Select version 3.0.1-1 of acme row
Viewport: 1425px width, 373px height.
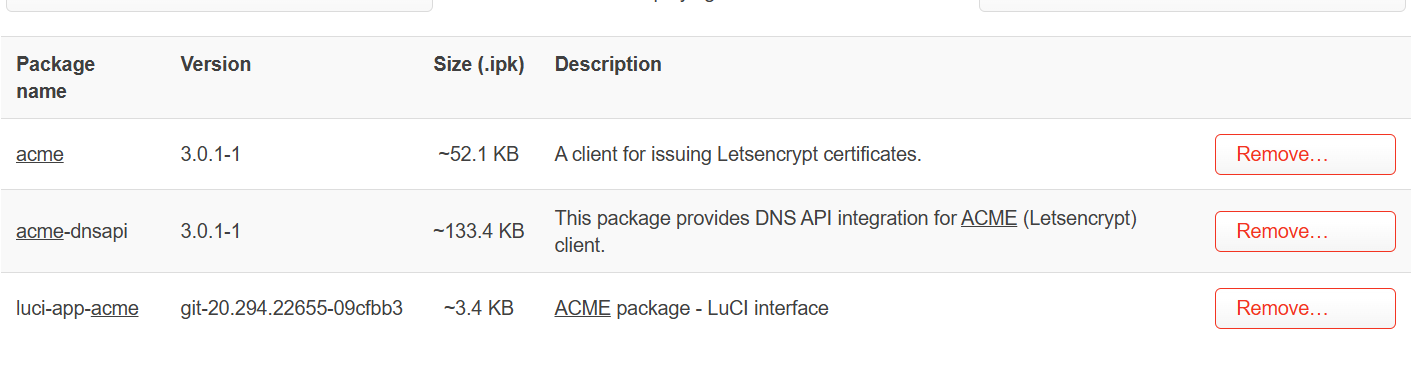210,154
